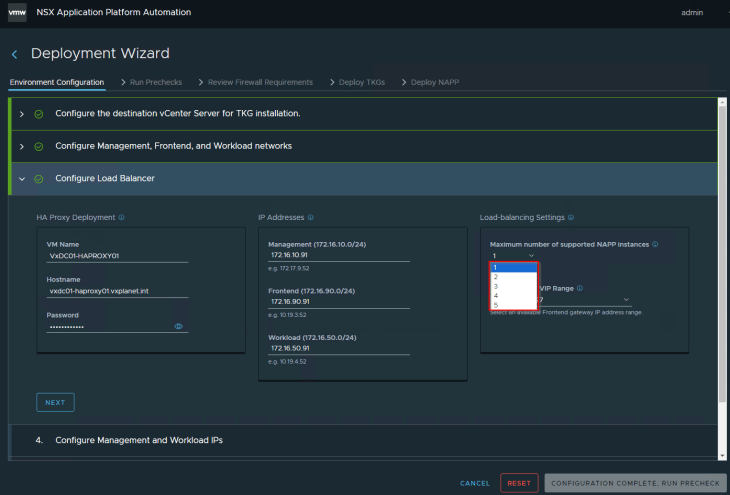The width and height of the screenshot is (730, 495).
Task: Click info icon next to VIP Range
Action: (580, 288)
